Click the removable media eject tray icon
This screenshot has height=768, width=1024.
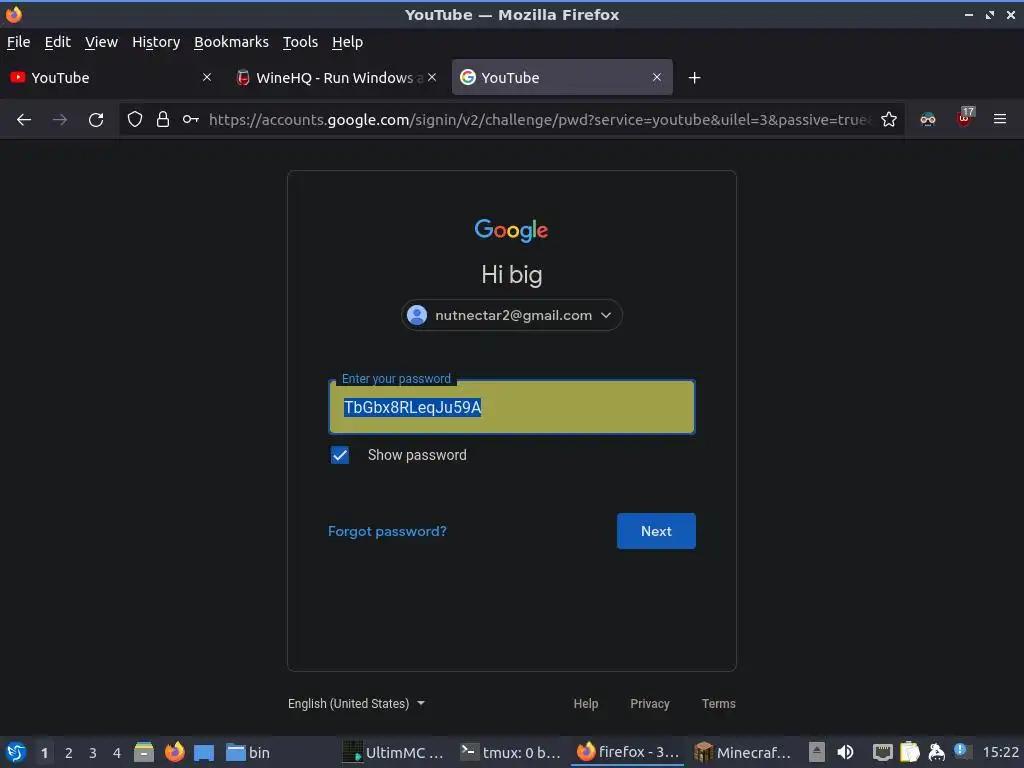point(816,752)
